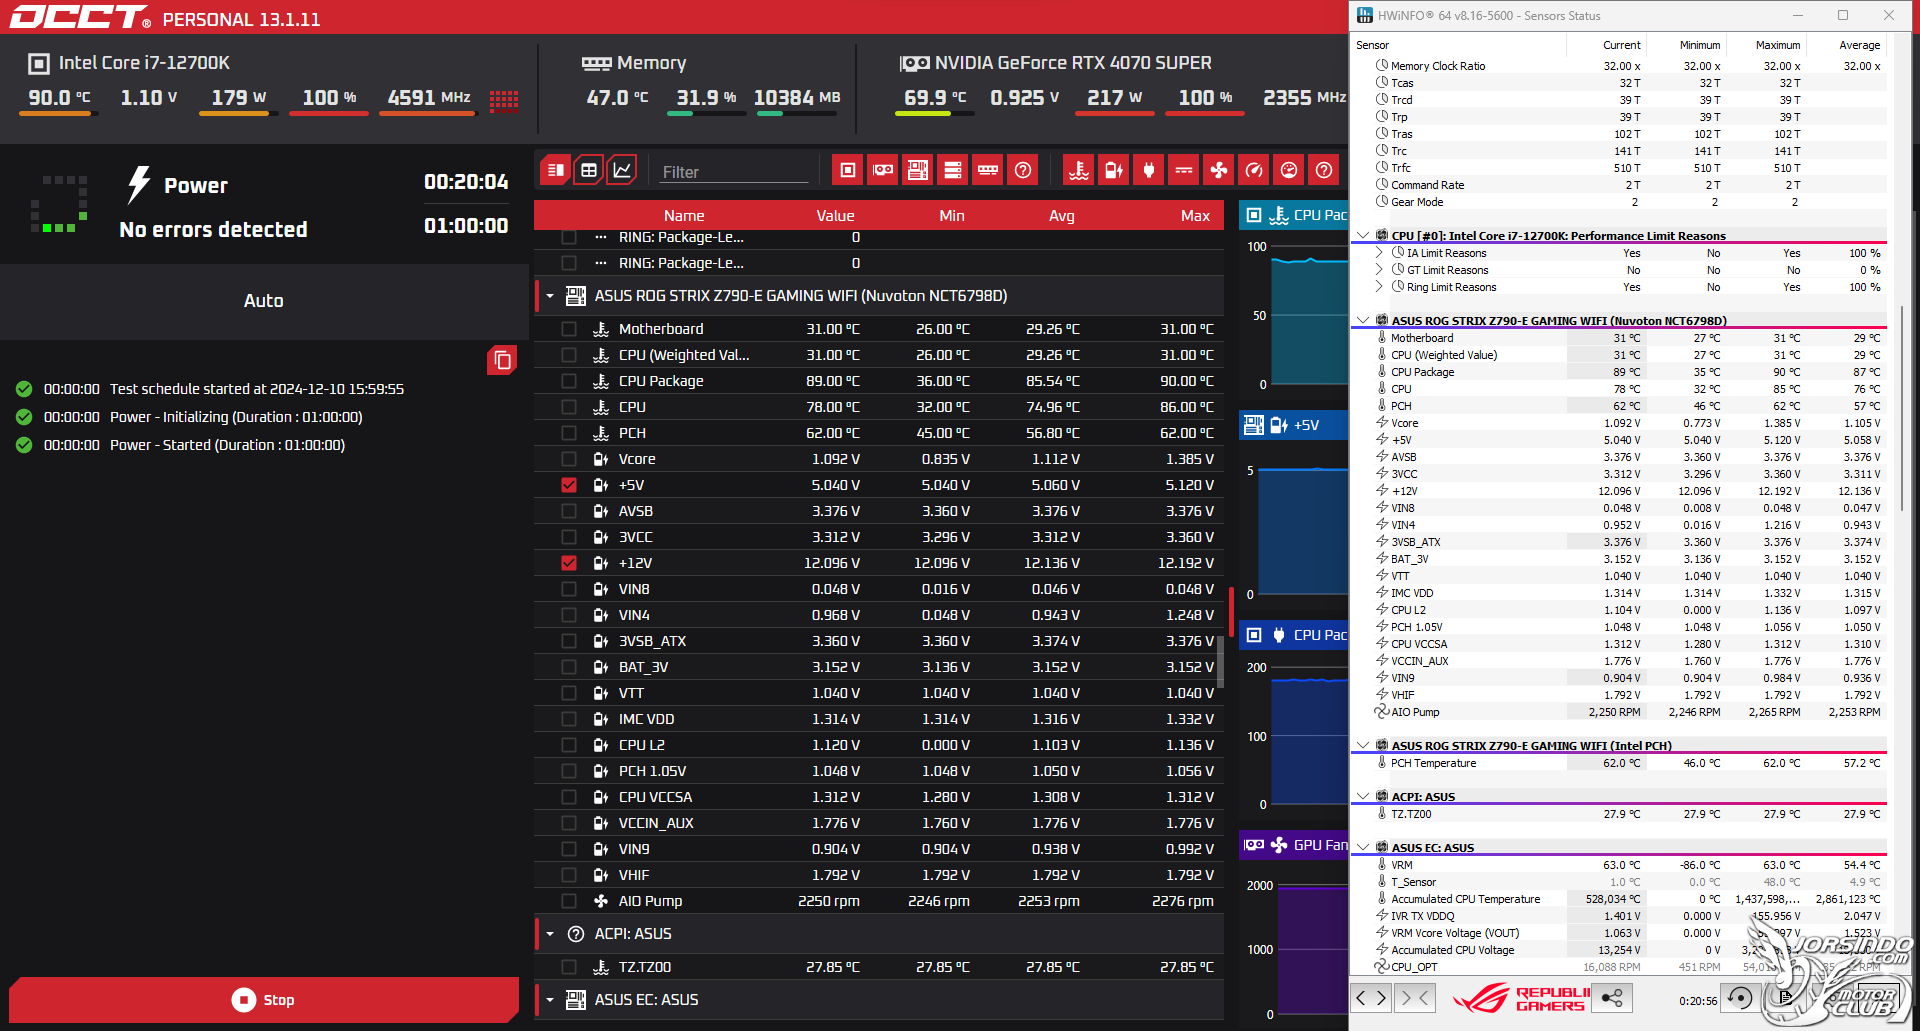This screenshot has width=1920, height=1031.
Task: Click HWiNFO share sensors icon
Action: (x=1612, y=998)
